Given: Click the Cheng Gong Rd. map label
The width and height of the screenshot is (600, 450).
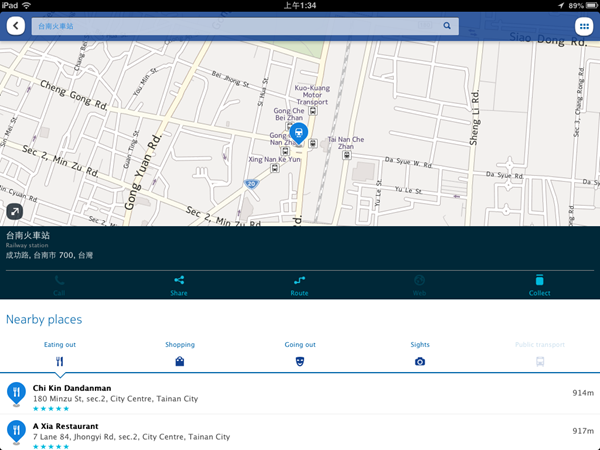Looking at the screenshot, I should (73, 95).
